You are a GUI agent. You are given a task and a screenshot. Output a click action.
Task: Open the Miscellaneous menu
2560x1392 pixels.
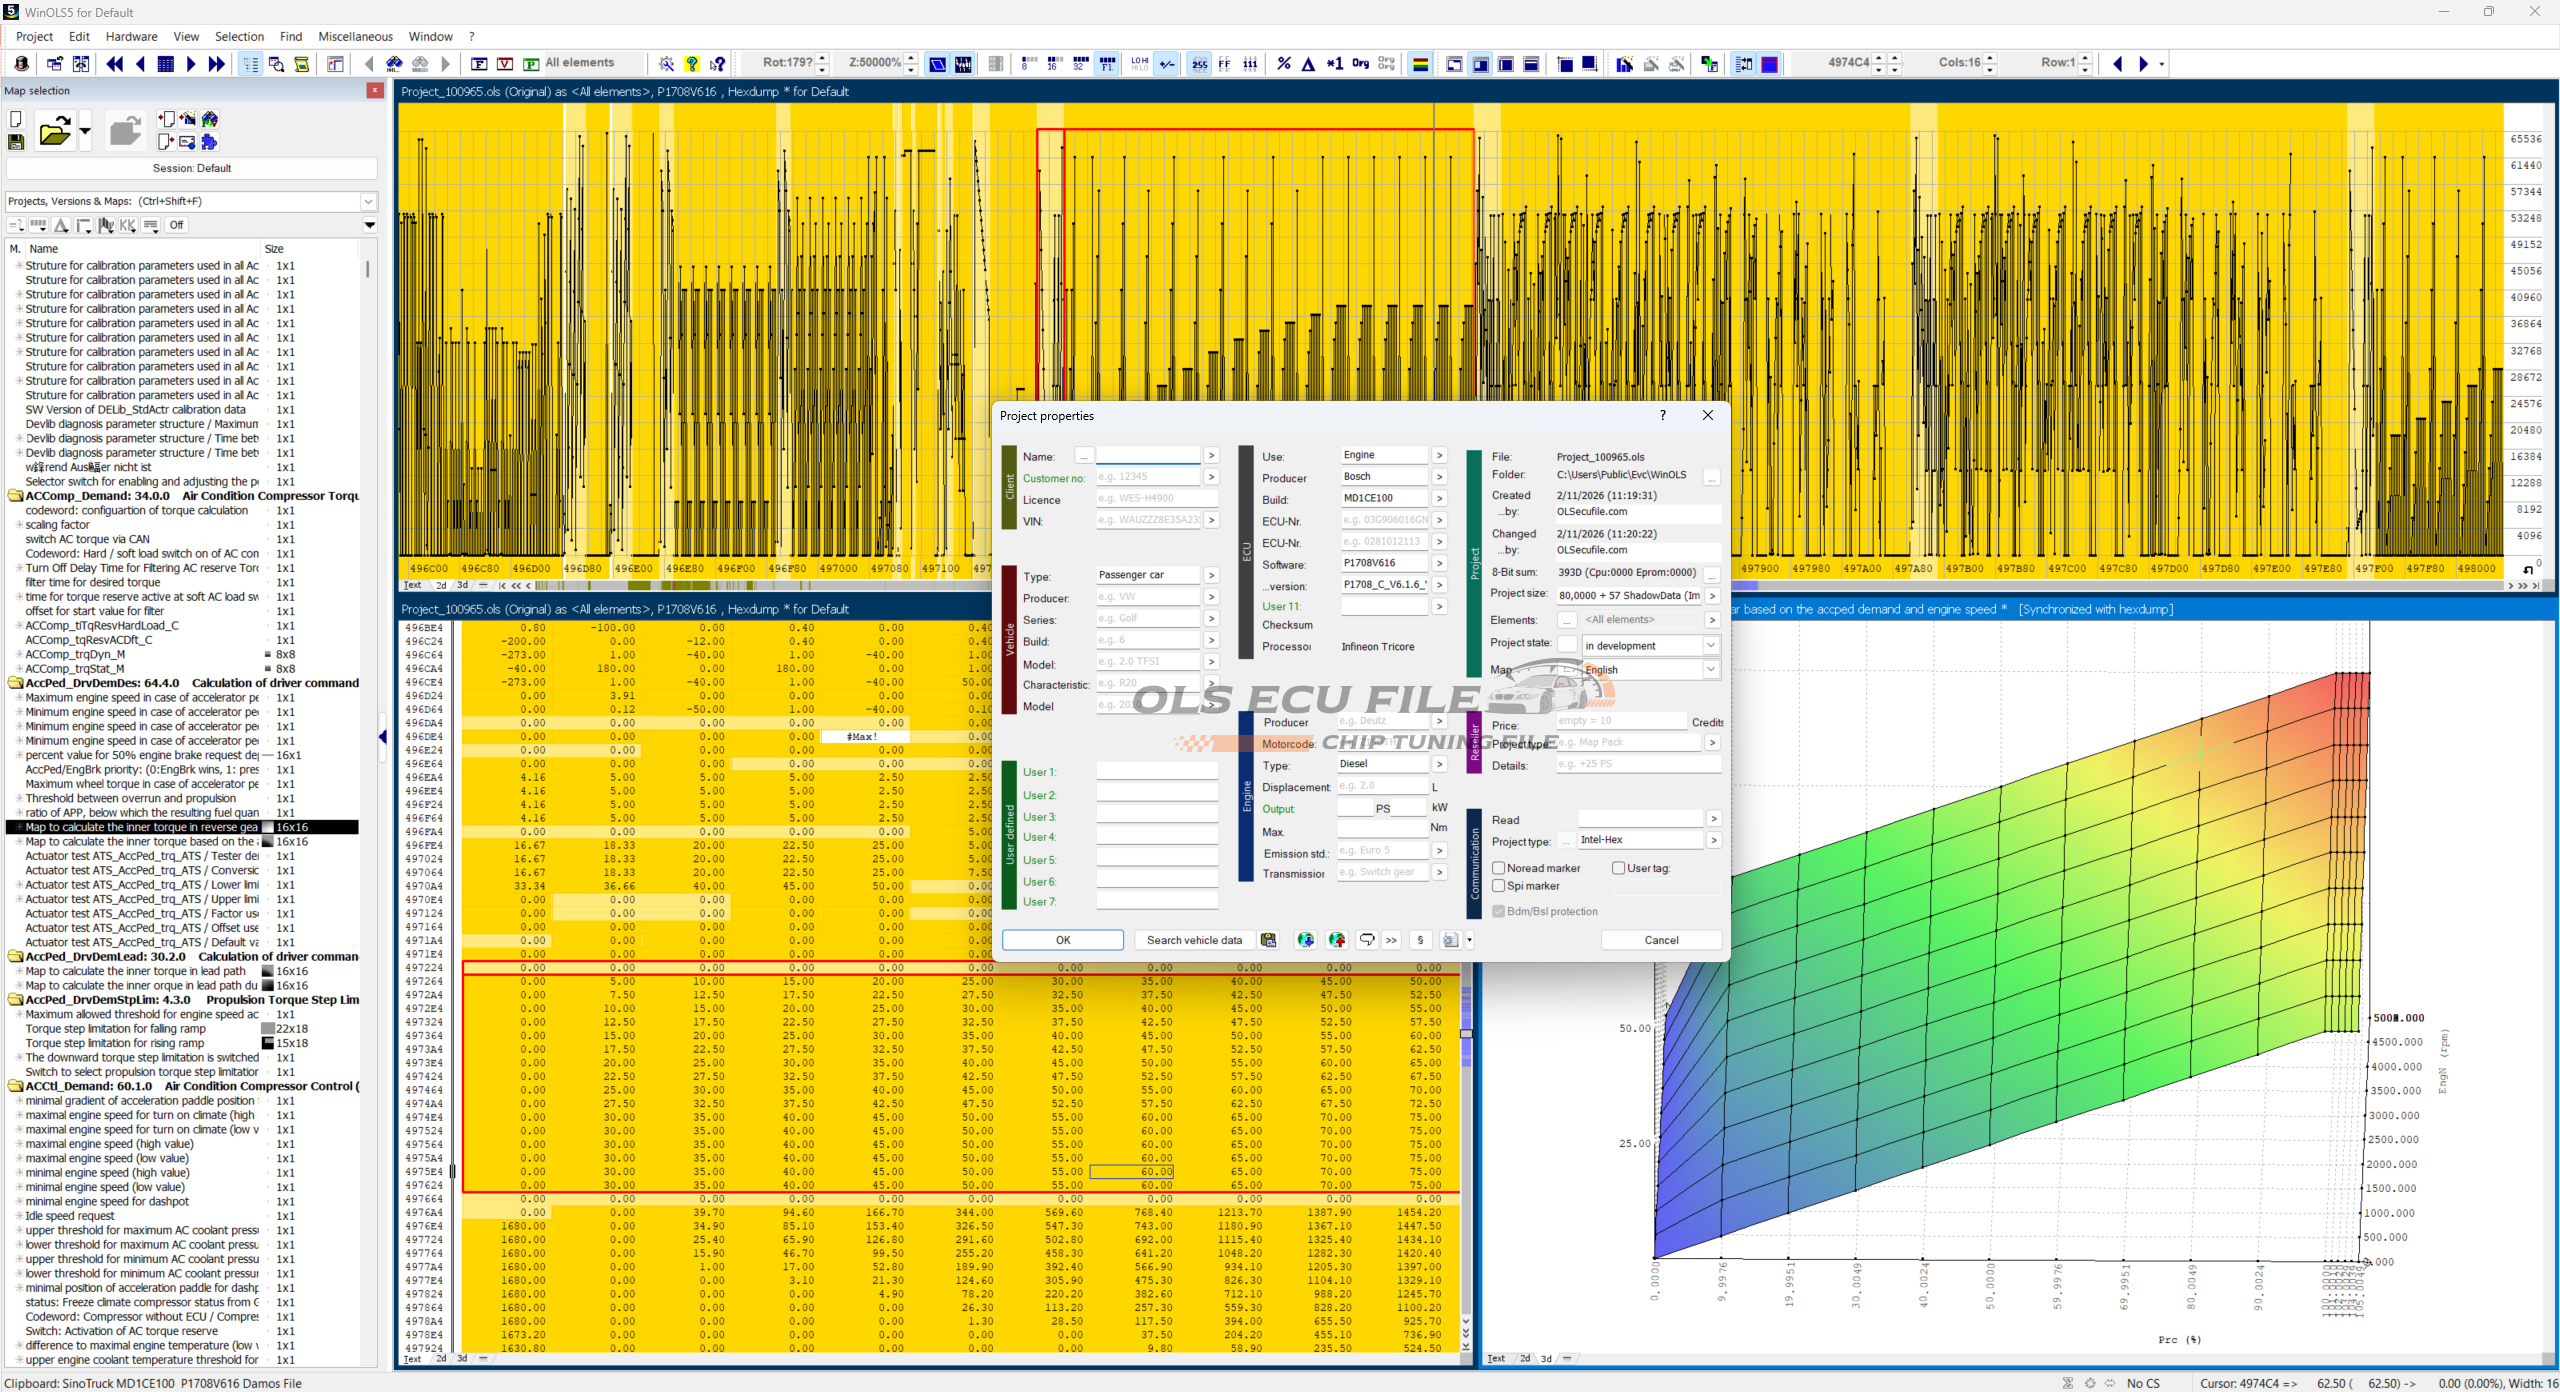click(x=355, y=36)
